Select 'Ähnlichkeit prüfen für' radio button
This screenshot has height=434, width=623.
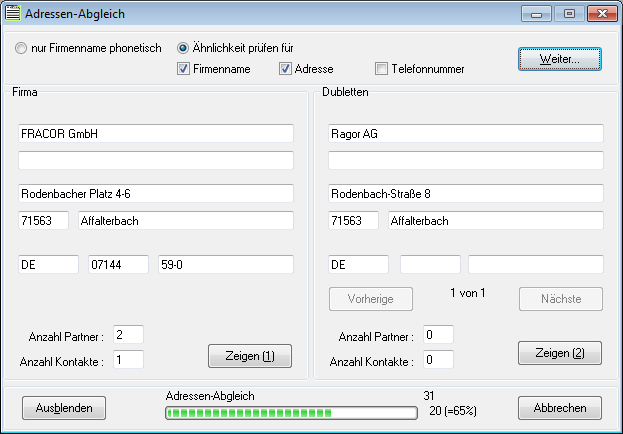coord(184,48)
